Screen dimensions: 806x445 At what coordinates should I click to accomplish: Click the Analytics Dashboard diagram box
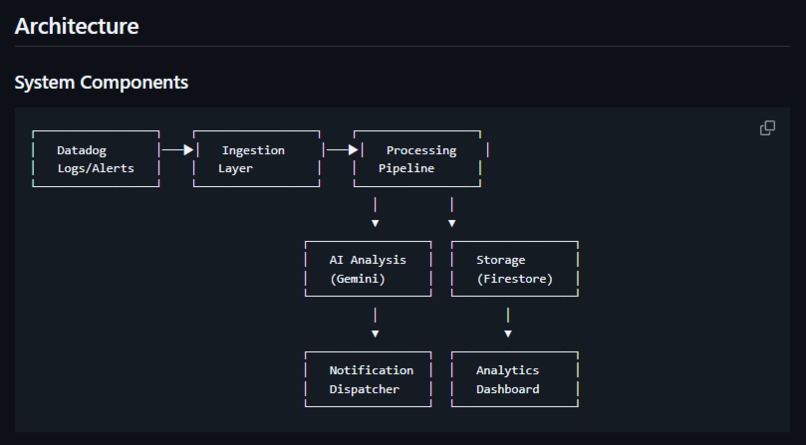tap(514, 379)
